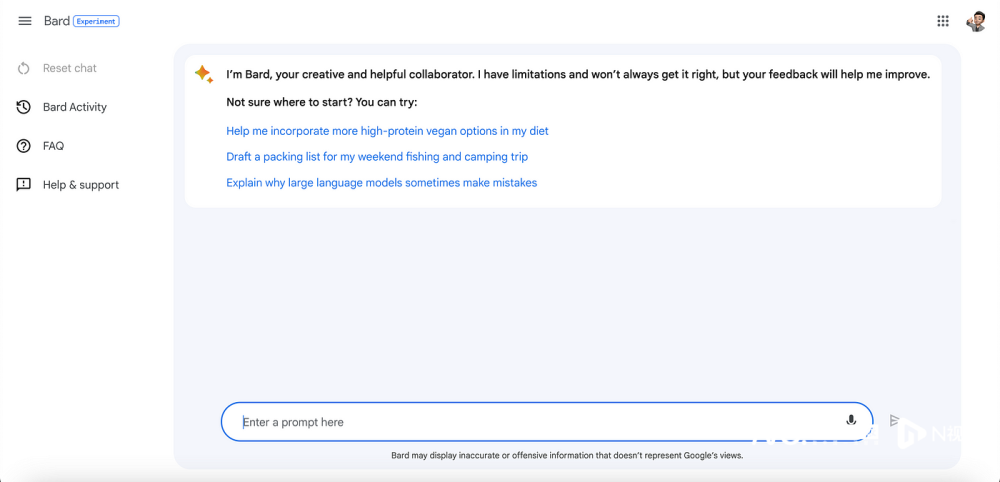1000x482 pixels.
Task: Select the weekend fishing packing list suggestion
Action: (377, 157)
